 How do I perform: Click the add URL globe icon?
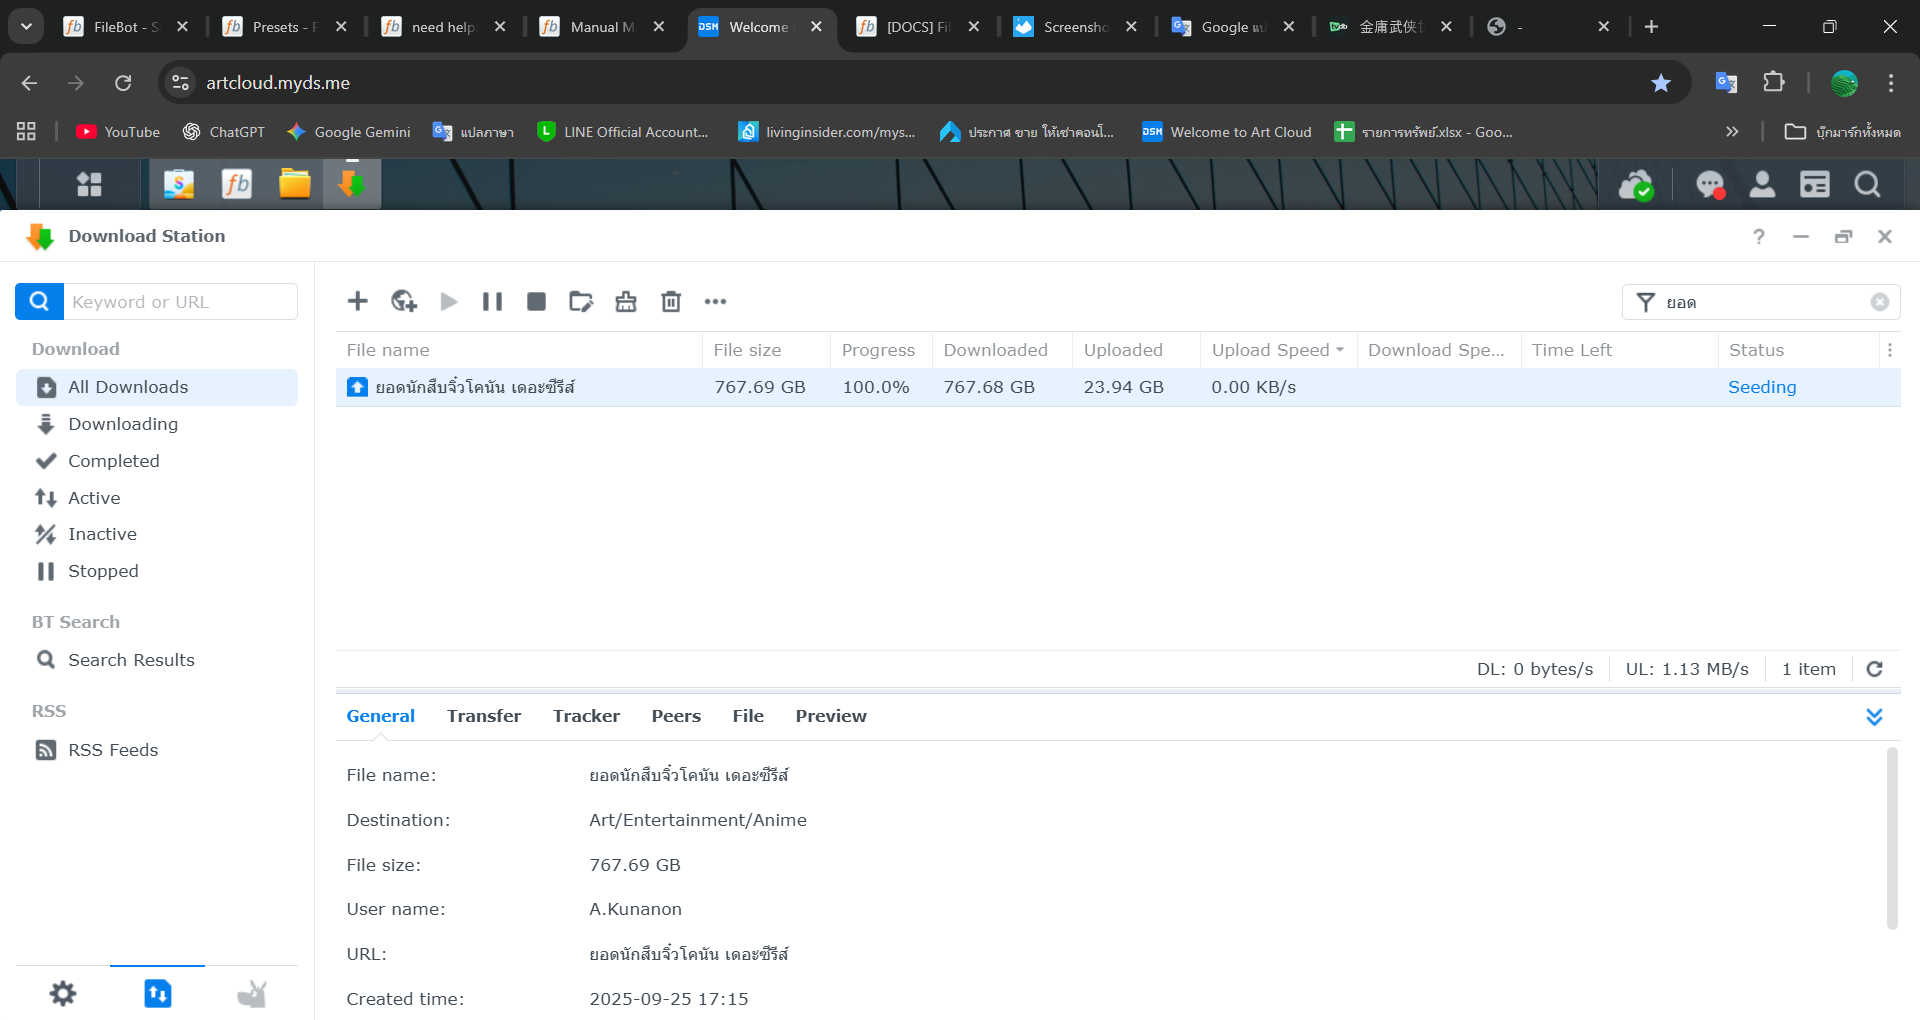[x=404, y=301]
